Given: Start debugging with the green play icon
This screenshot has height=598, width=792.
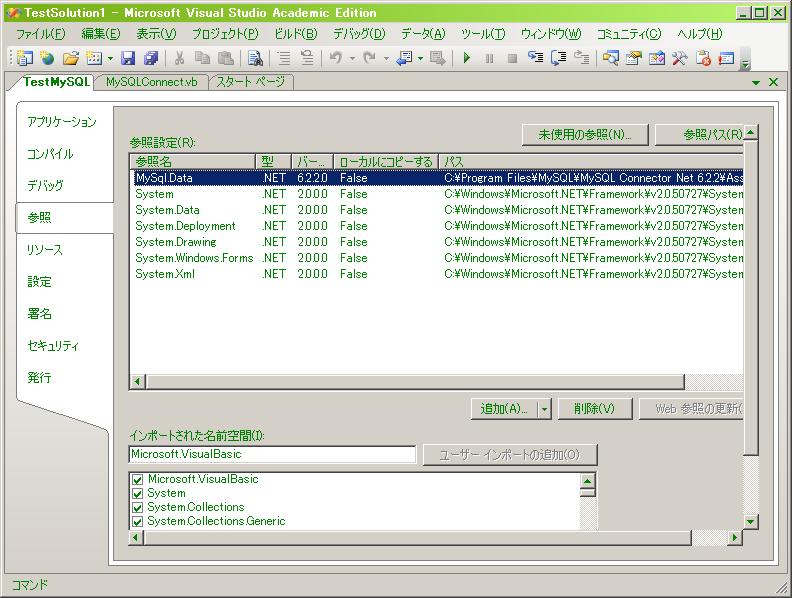Looking at the screenshot, I should 467,58.
